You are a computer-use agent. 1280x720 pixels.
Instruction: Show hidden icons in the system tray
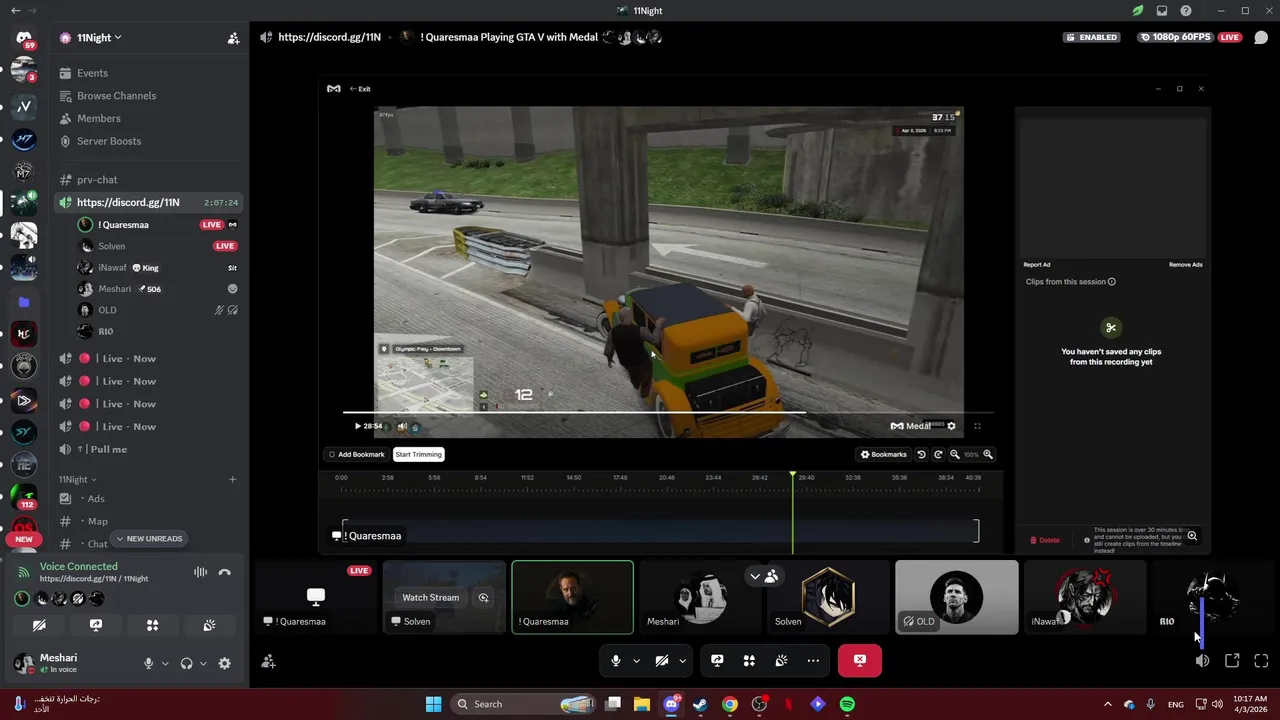pos(1107,704)
